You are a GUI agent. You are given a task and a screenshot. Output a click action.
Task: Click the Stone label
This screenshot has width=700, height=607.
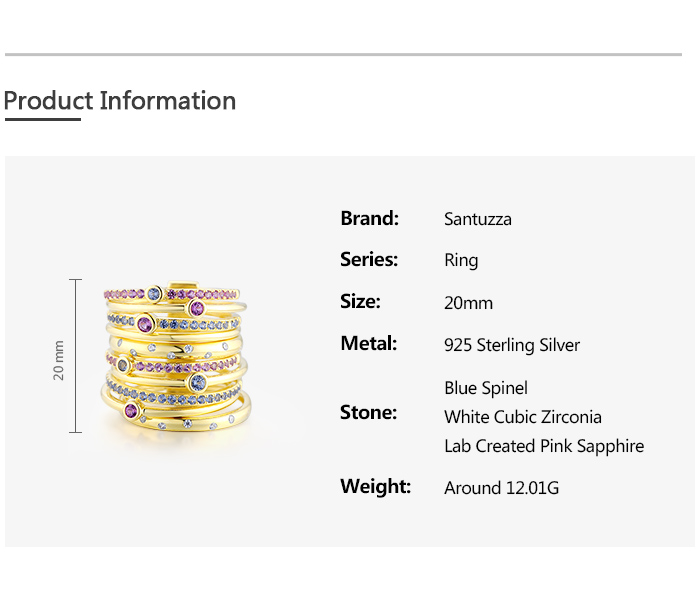pos(368,412)
